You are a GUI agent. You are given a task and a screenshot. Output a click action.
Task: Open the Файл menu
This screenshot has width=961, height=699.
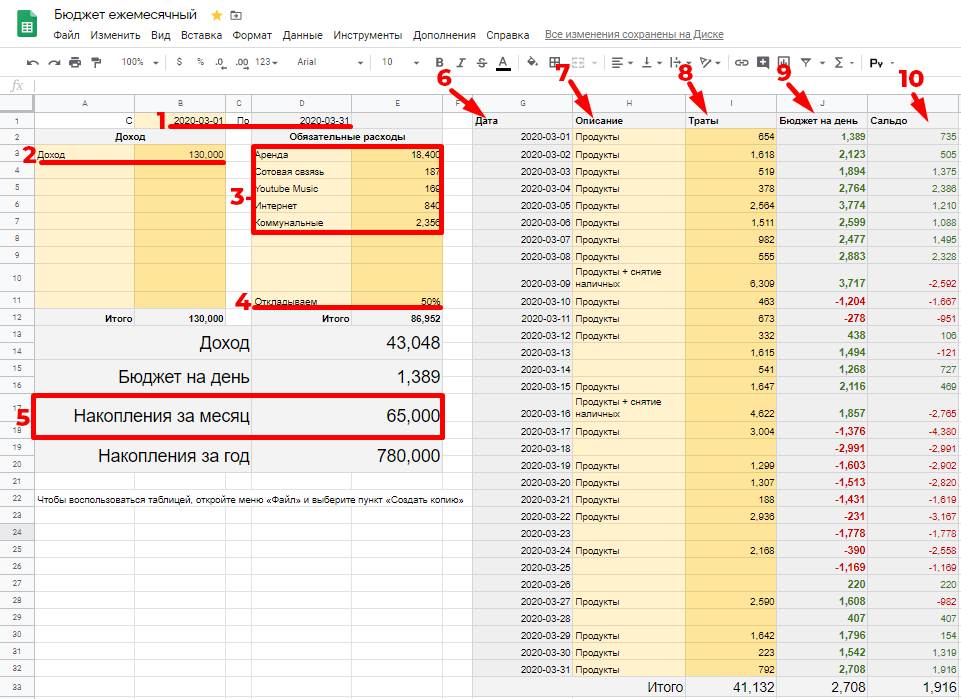(x=66, y=35)
